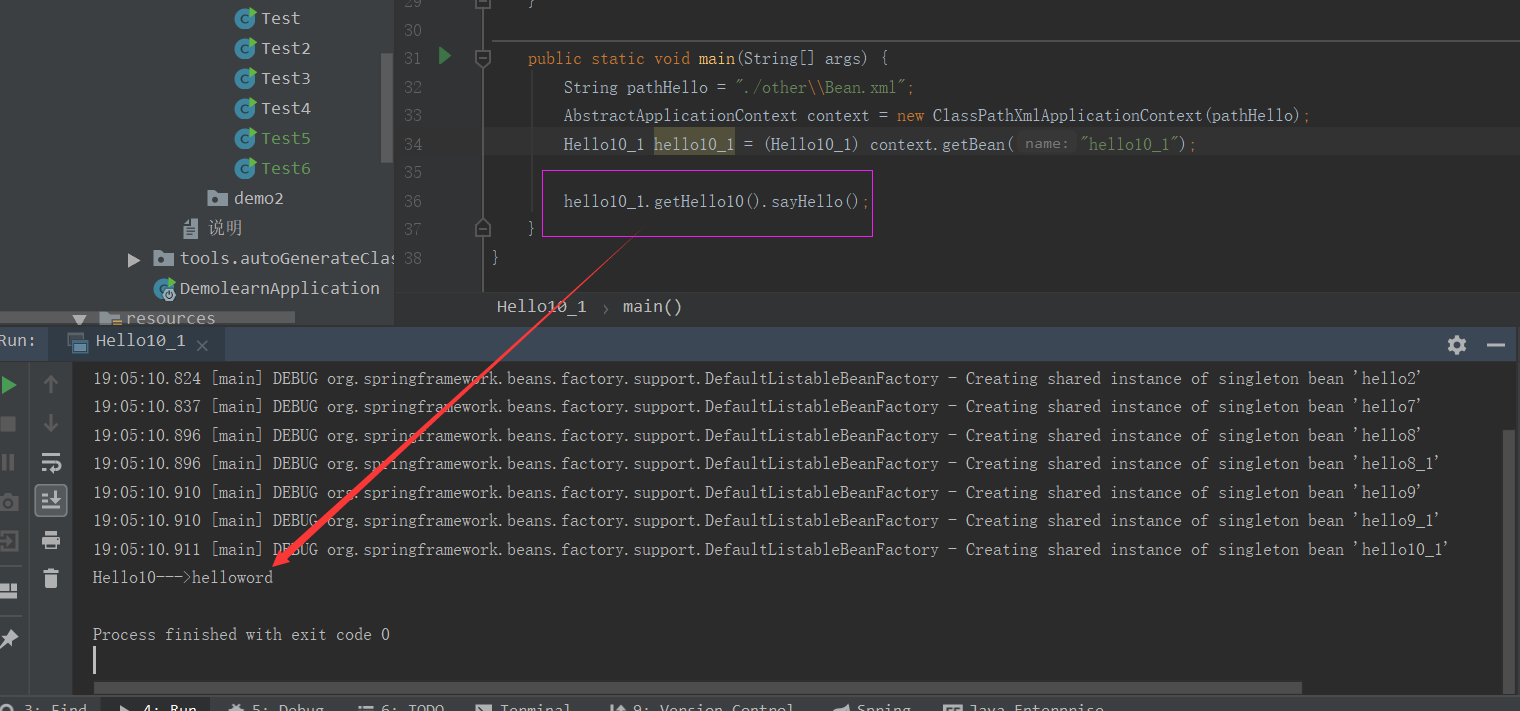
Task: Click the highlighted hello10_1 variable on line 34
Action: [694, 144]
